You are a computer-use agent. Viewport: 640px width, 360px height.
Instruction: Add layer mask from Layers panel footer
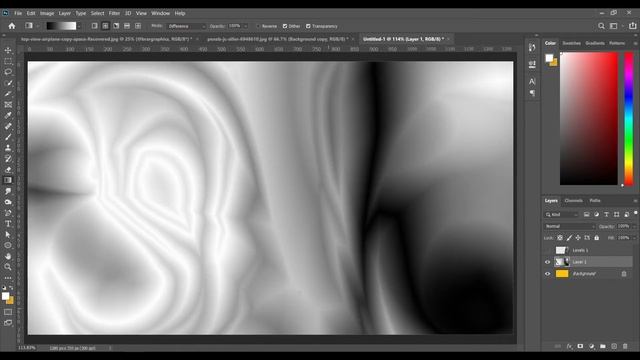click(580, 346)
